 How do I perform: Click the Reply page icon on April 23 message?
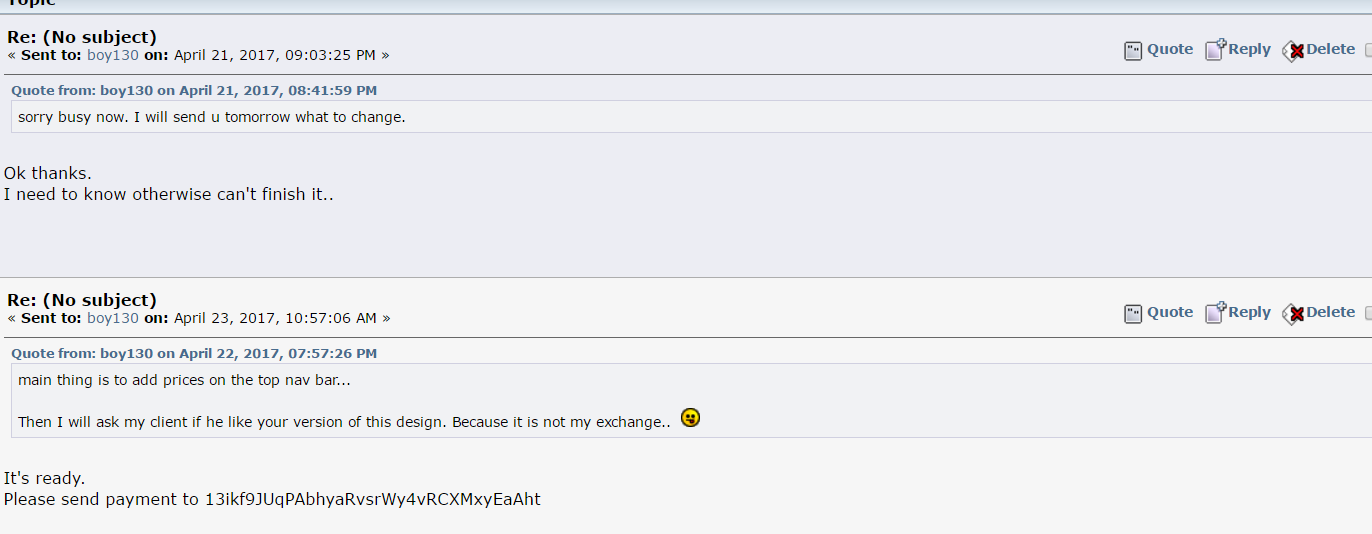1215,313
